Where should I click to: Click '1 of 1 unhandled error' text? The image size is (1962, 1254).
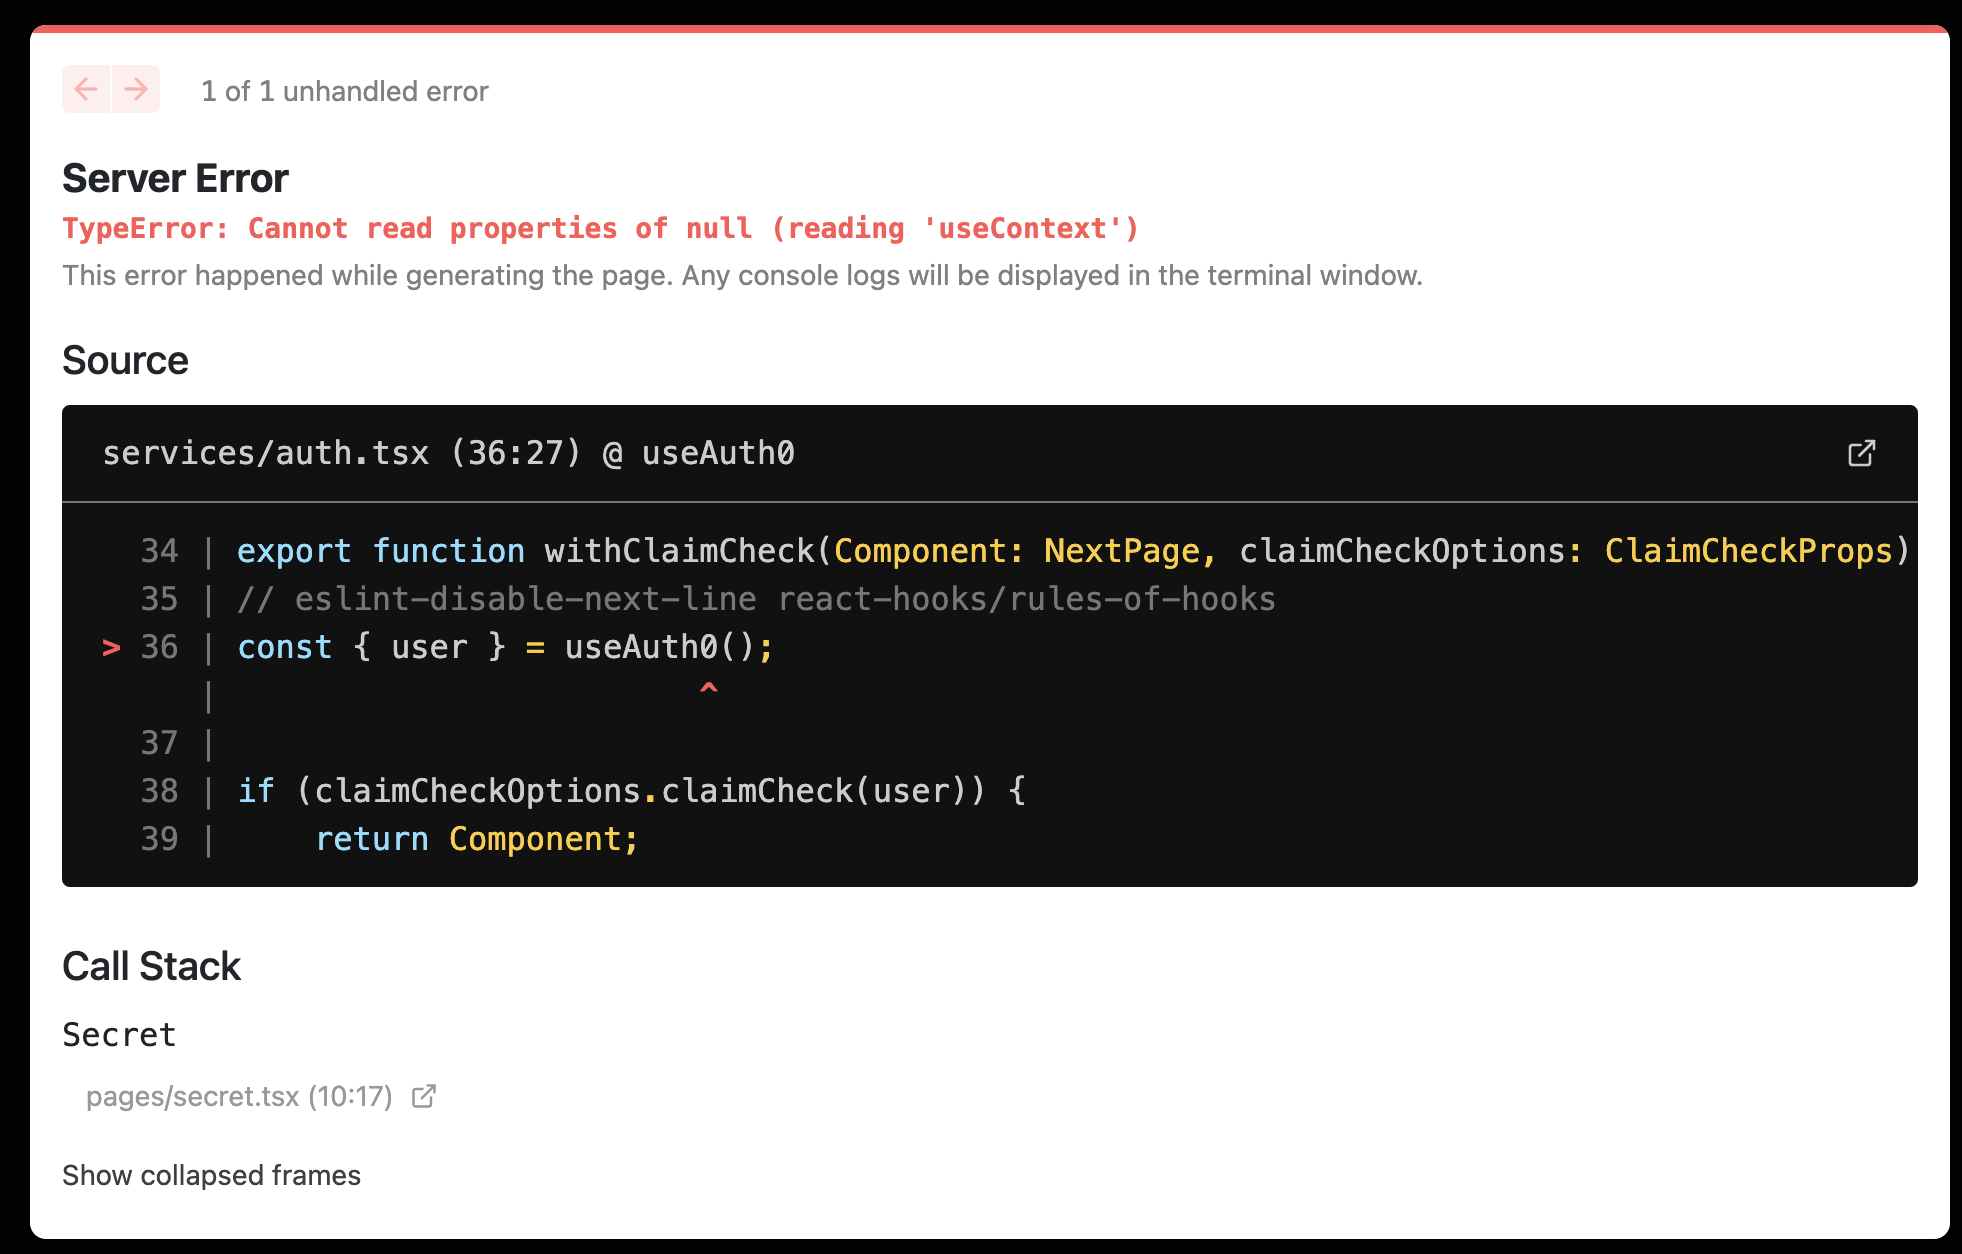[345, 91]
